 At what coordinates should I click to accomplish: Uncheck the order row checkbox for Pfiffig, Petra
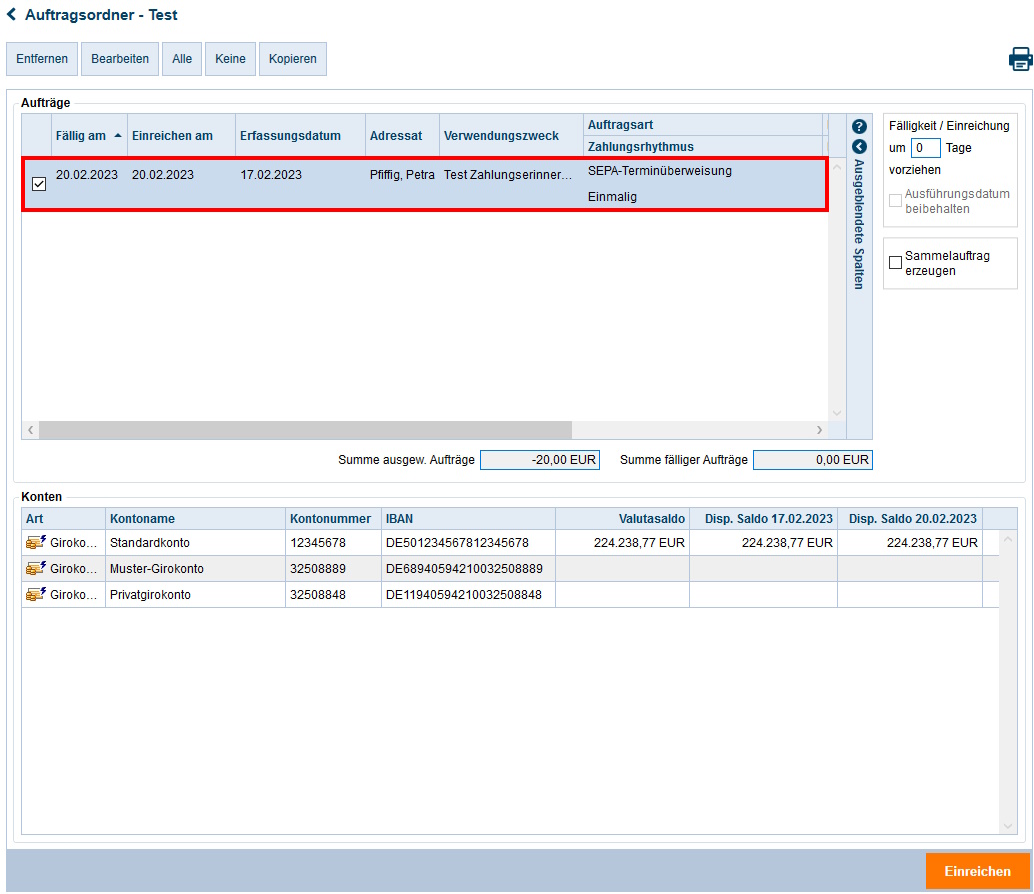tap(39, 184)
